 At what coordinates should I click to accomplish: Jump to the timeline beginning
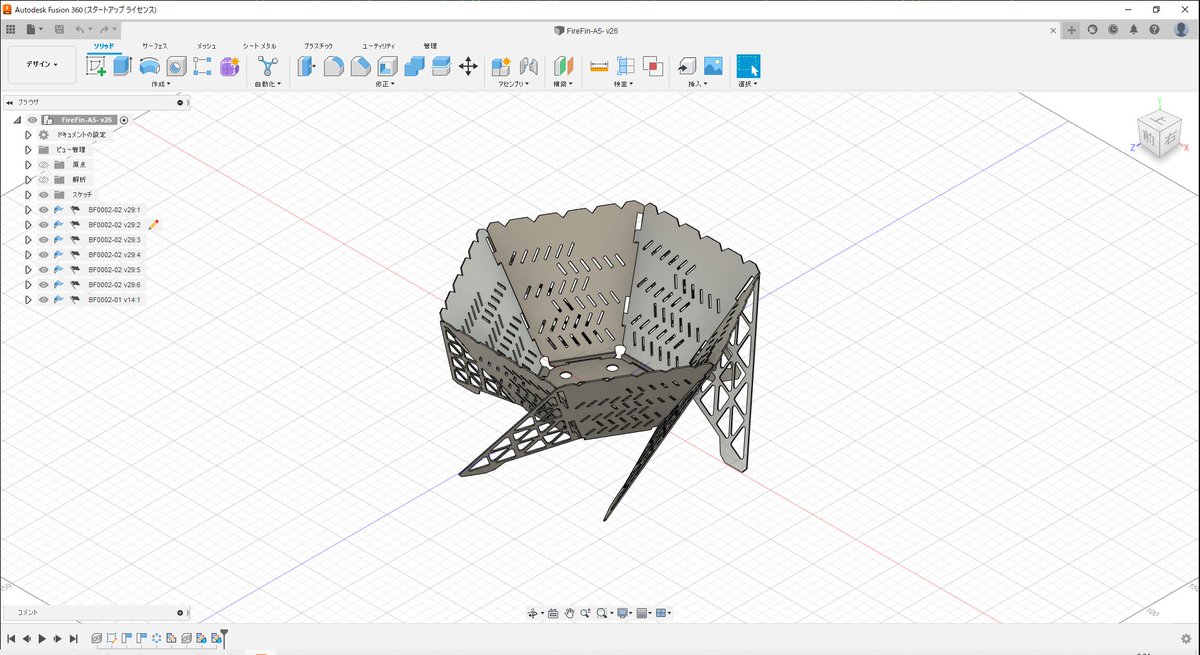11,638
